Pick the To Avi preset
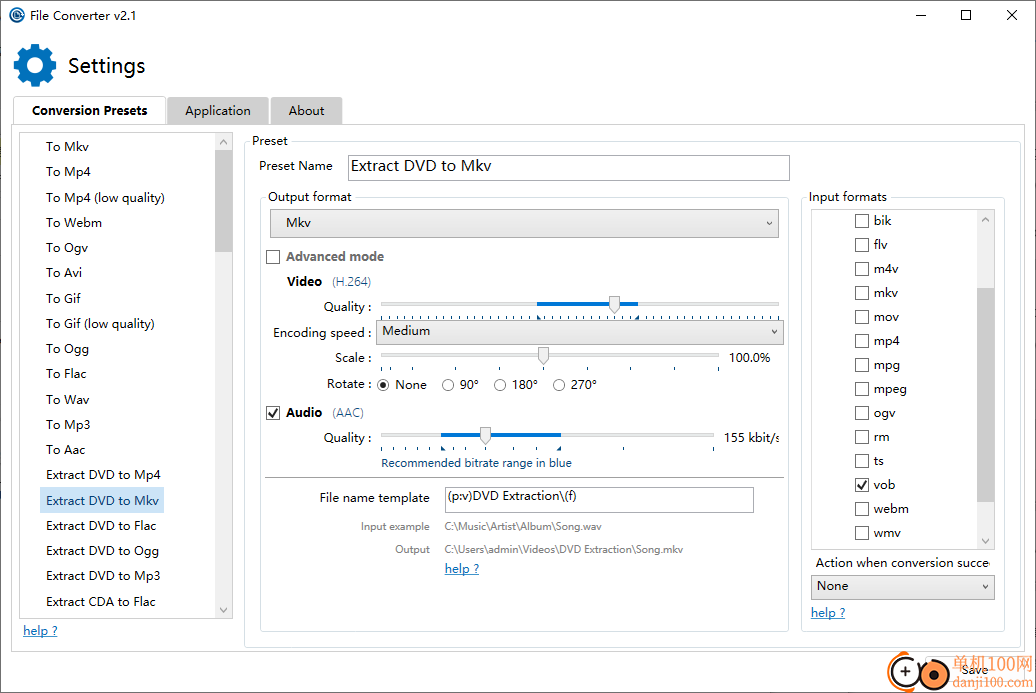 pyautogui.click(x=64, y=273)
